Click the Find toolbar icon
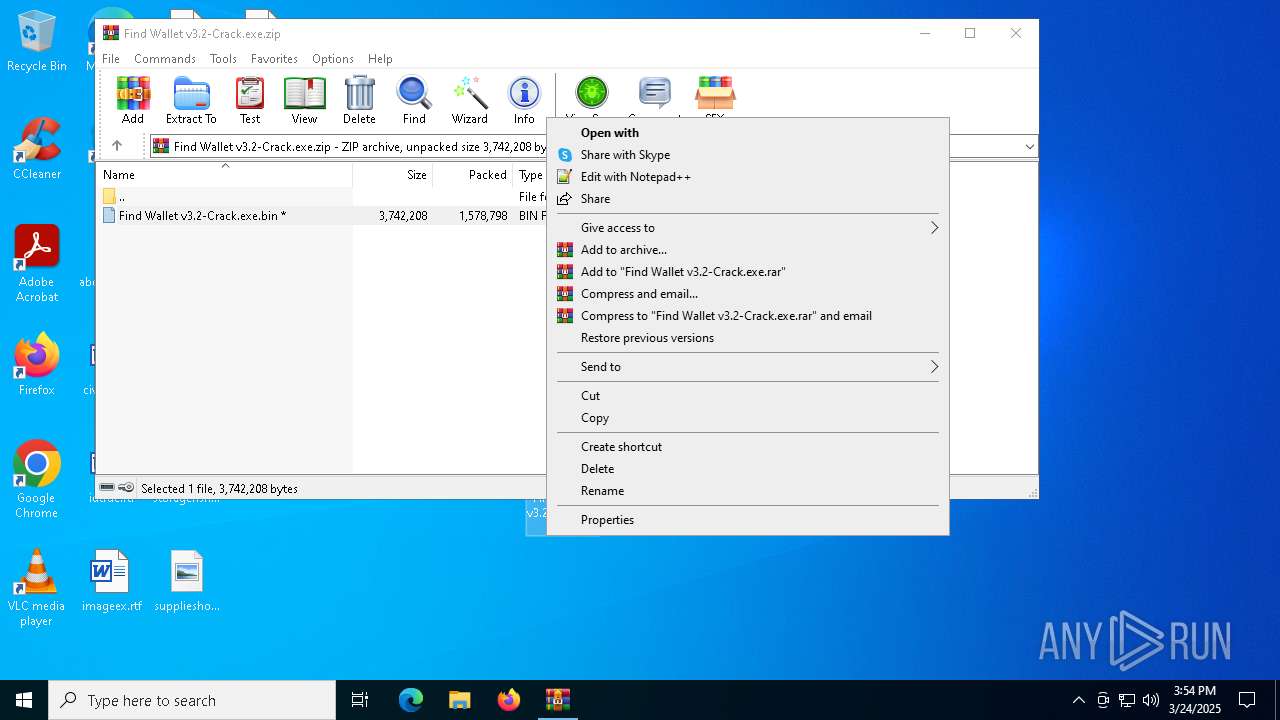The image size is (1280, 720). pos(414,100)
